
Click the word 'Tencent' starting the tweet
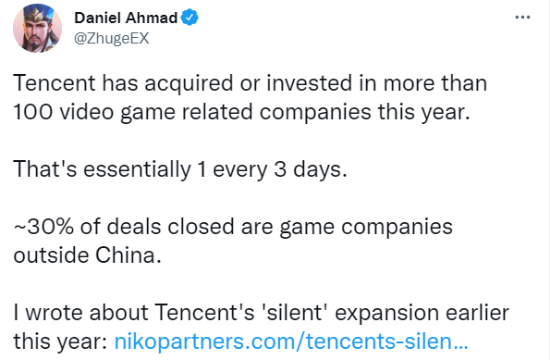[x=54, y=84]
